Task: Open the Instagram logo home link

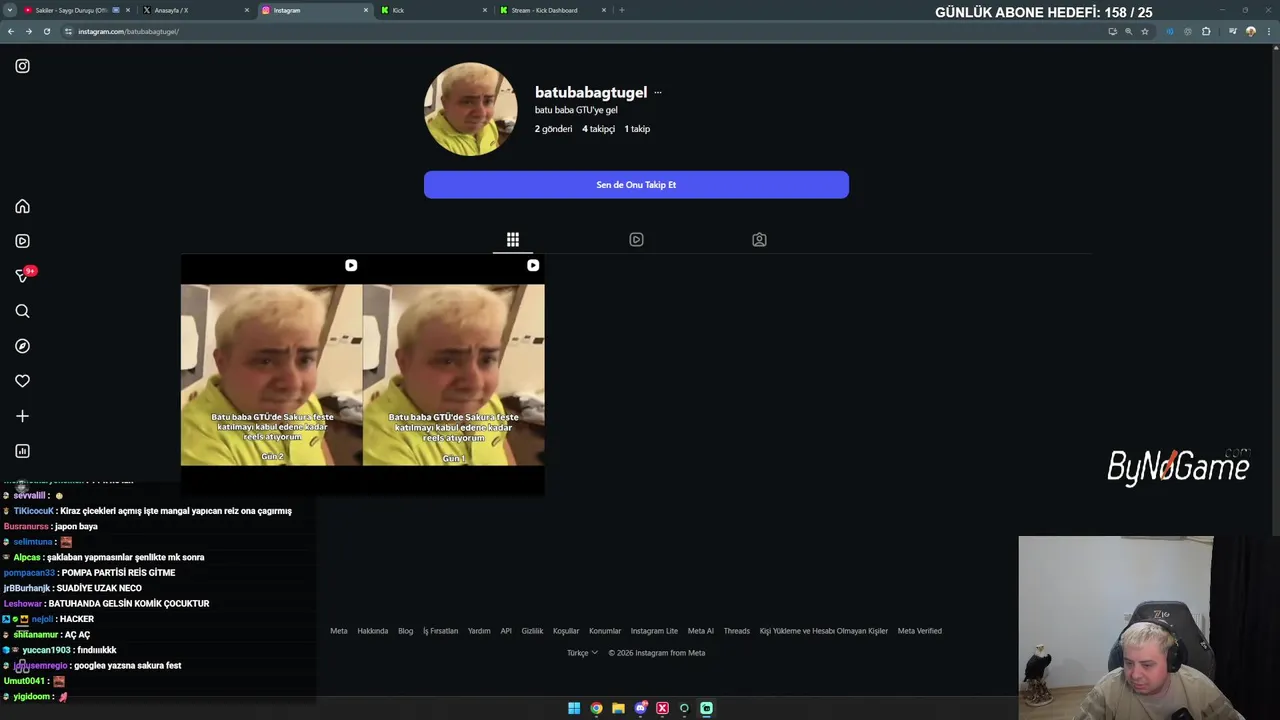Action: click(22, 66)
